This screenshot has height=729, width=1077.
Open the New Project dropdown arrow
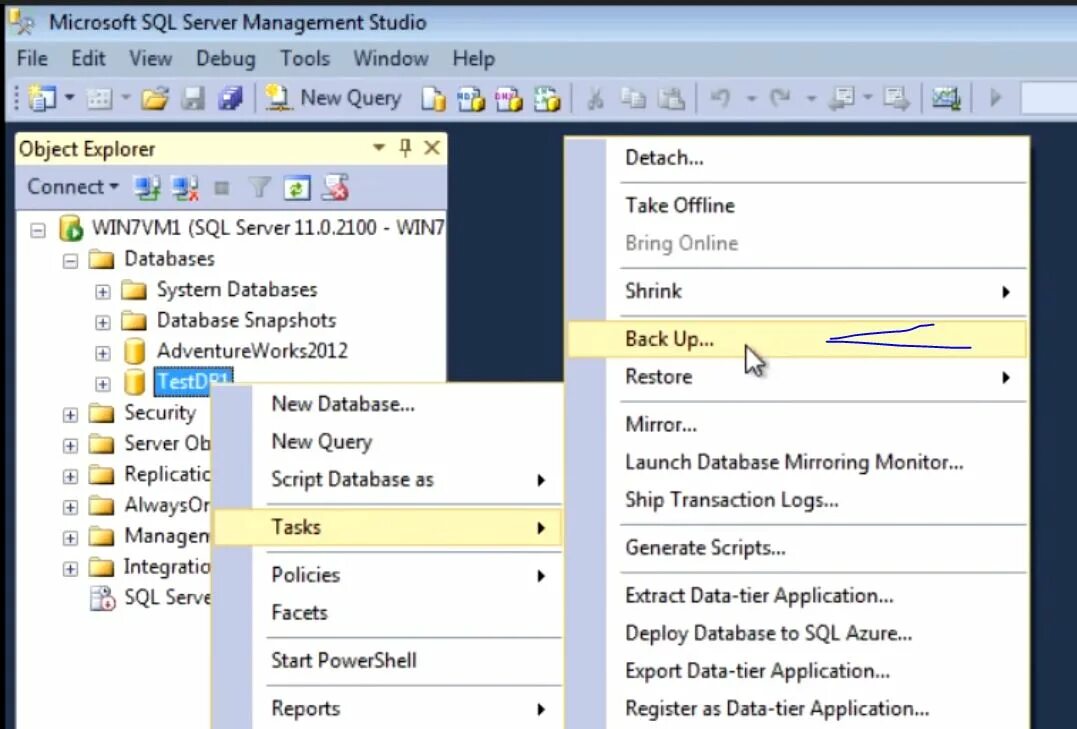click(69, 98)
